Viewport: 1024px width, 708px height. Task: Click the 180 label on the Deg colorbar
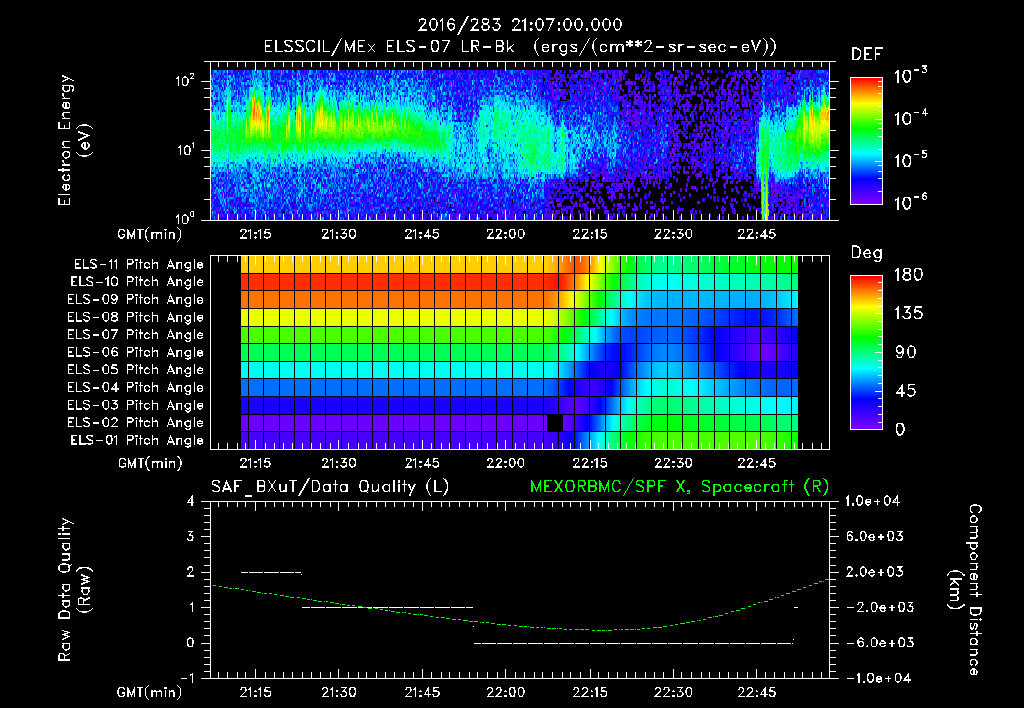(908, 275)
